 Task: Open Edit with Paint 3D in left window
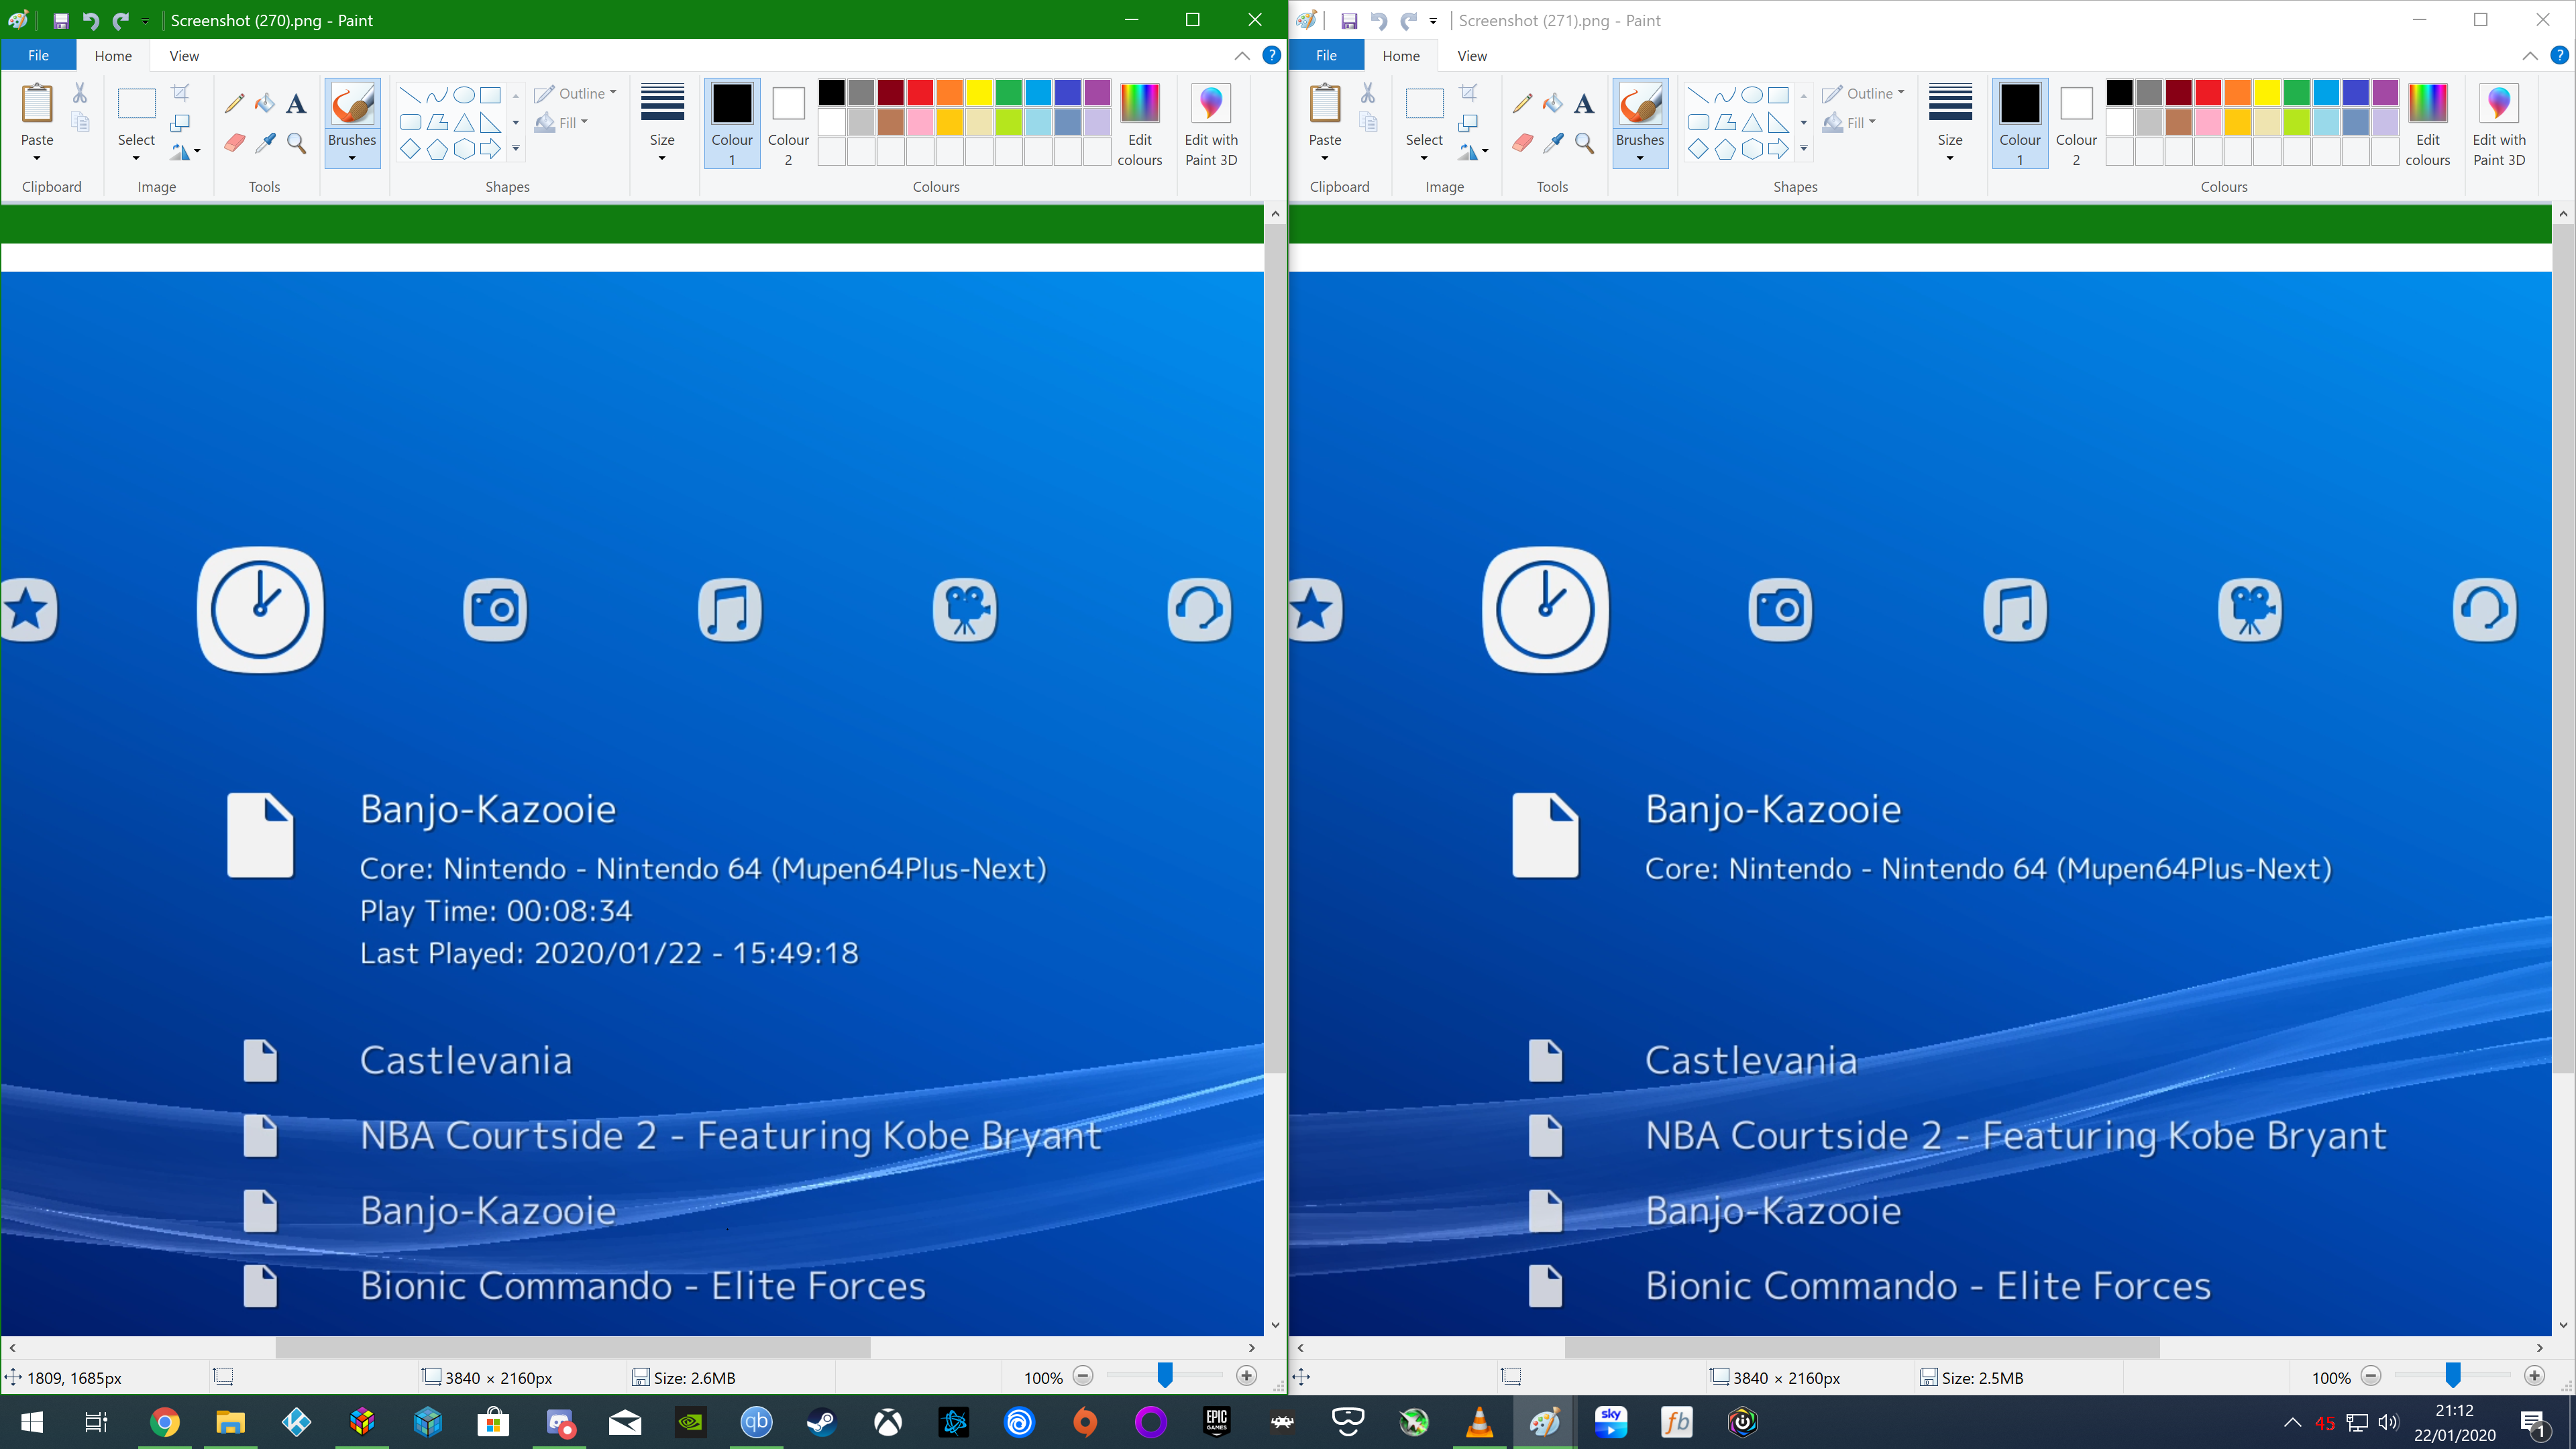1211,124
